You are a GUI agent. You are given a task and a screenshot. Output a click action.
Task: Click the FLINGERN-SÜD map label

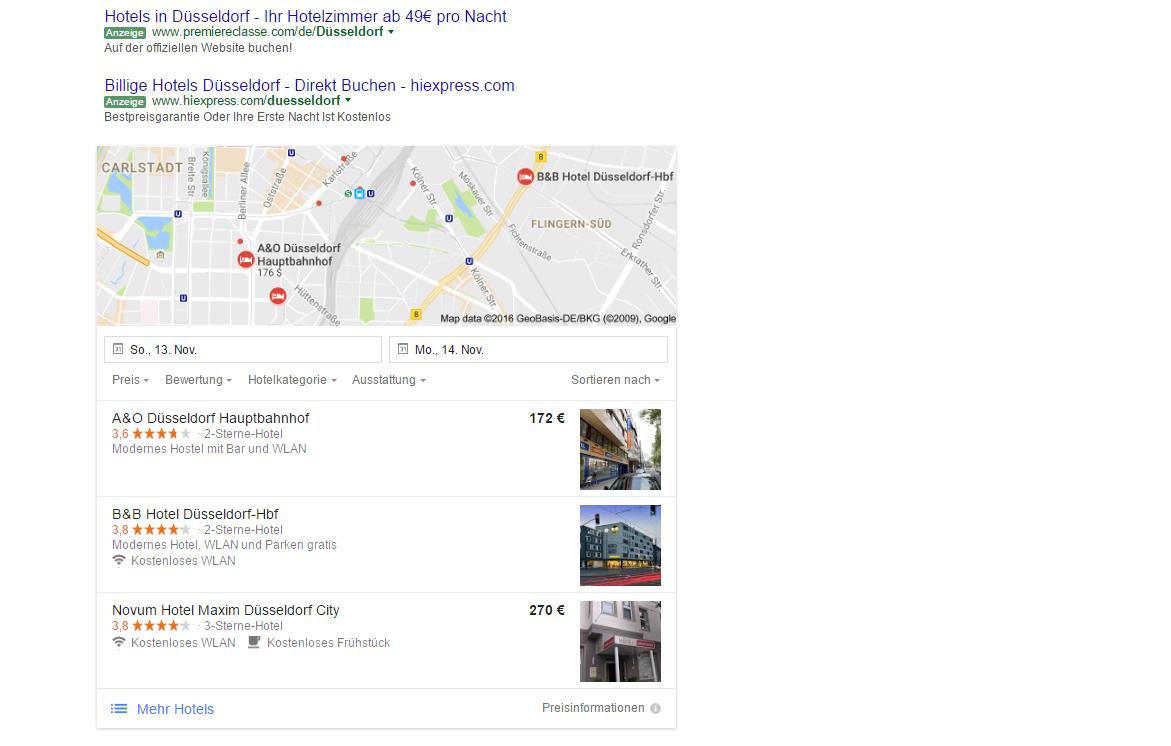point(571,224)
